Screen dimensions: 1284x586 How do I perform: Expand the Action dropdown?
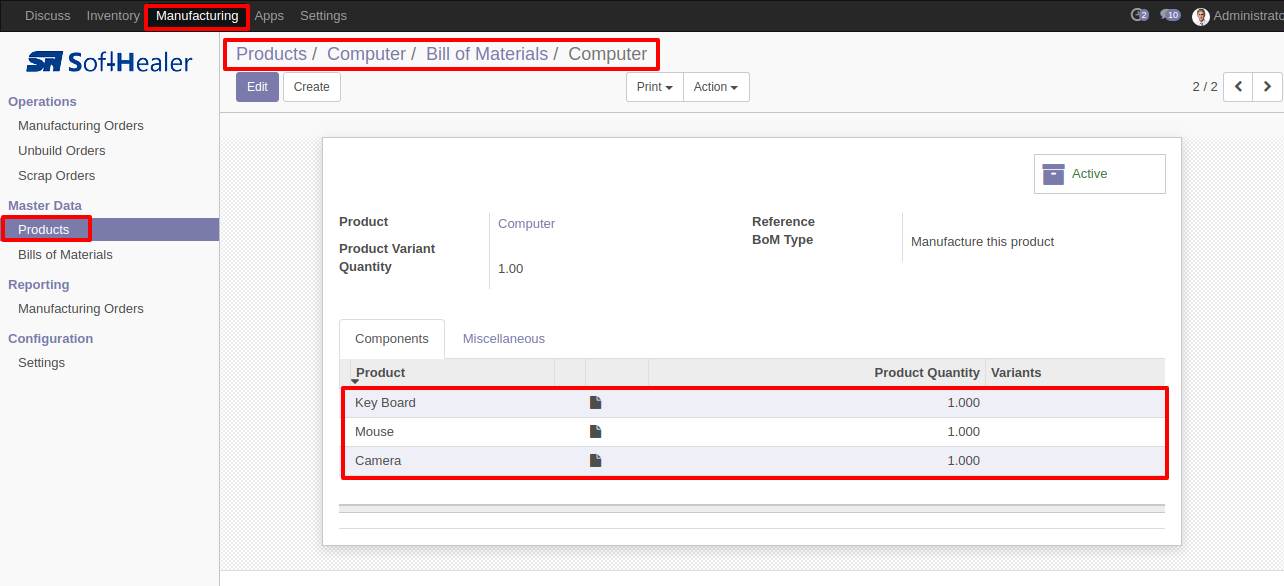(716, 87)
